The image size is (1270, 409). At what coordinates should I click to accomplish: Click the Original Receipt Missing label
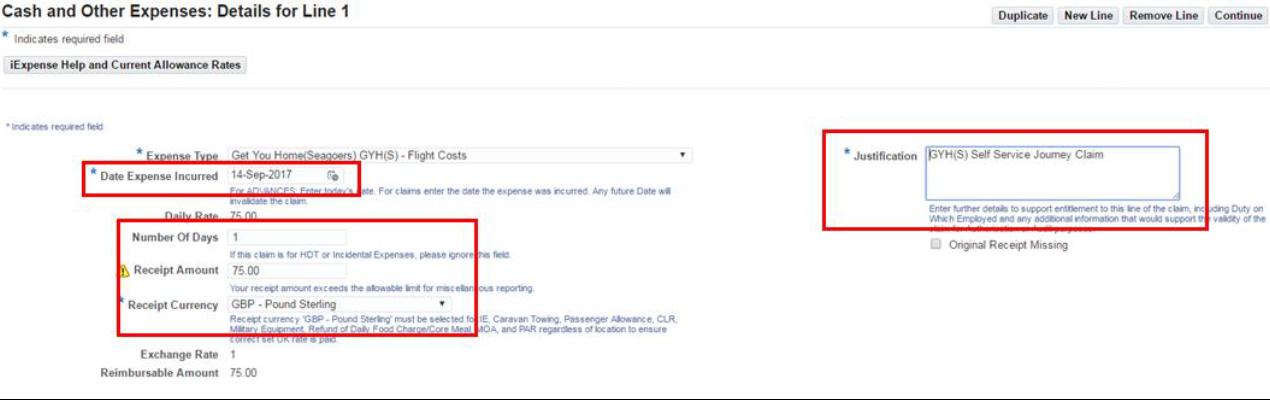[1008, 245]
